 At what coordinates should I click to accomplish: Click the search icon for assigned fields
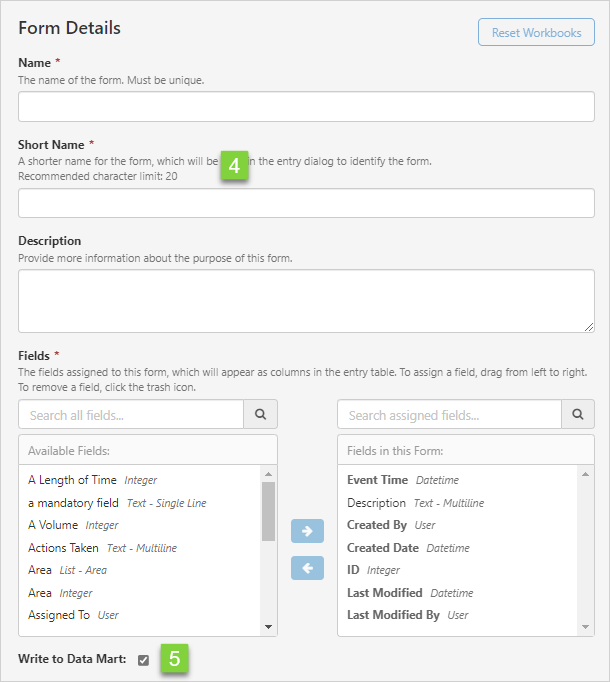(578, 414)
